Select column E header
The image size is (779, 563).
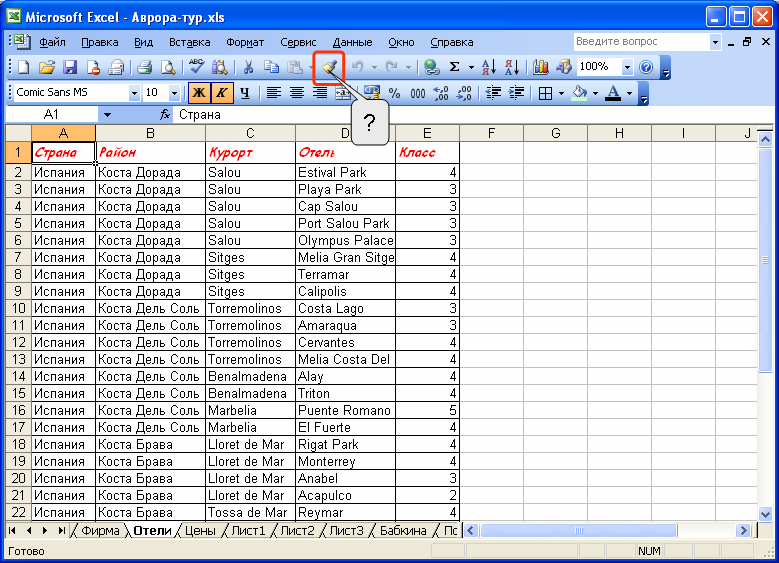pyautogui.click(x=427, y=133)
